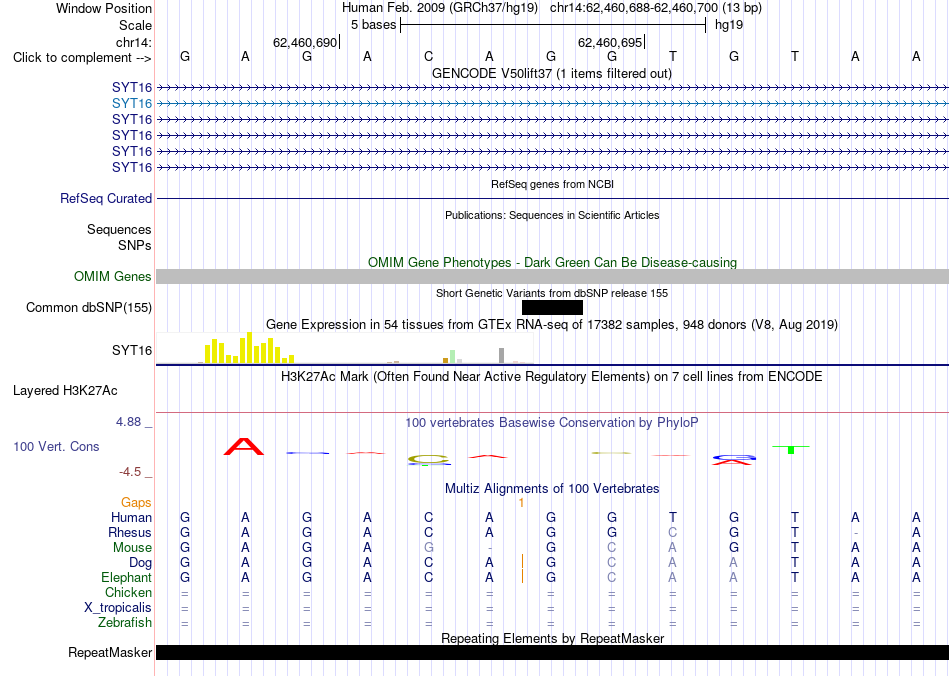The height and width of the screenshot is (676, 950).
Task: Click the hg19 label beside the scale bar
Action: tap(729, 25)
